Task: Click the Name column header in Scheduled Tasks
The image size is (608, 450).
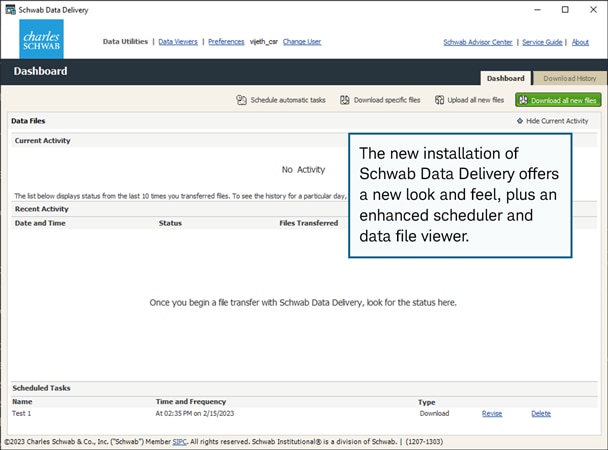Action: coord(22,402)
